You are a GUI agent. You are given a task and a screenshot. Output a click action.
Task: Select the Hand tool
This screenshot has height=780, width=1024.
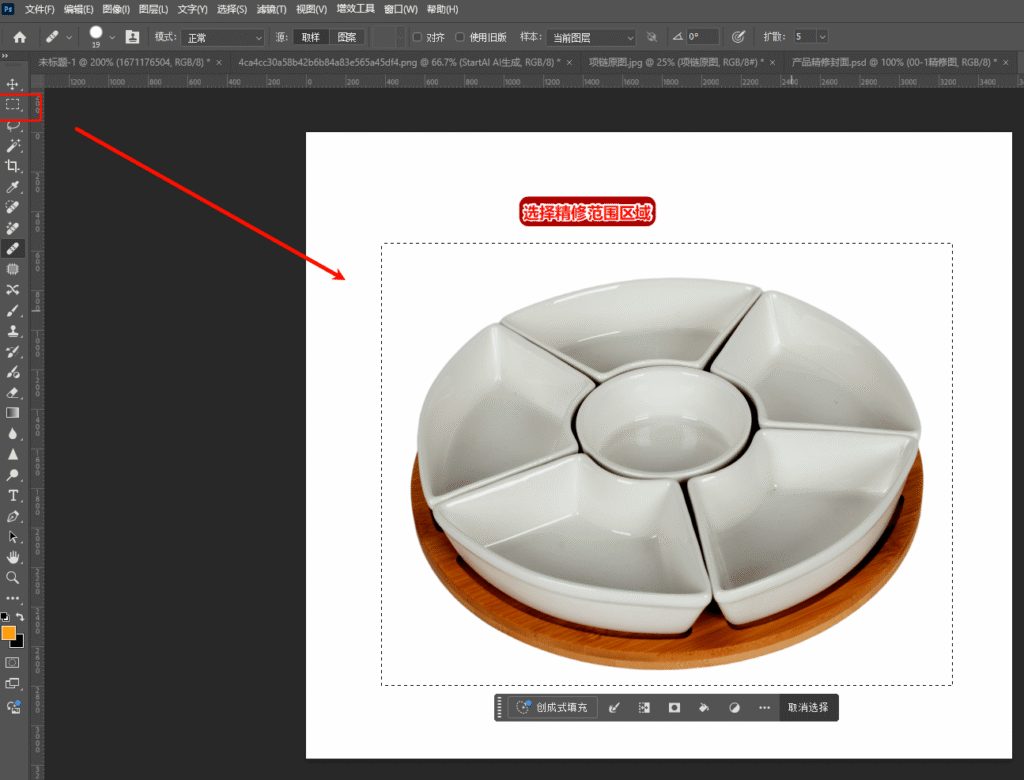pos(13,557)
